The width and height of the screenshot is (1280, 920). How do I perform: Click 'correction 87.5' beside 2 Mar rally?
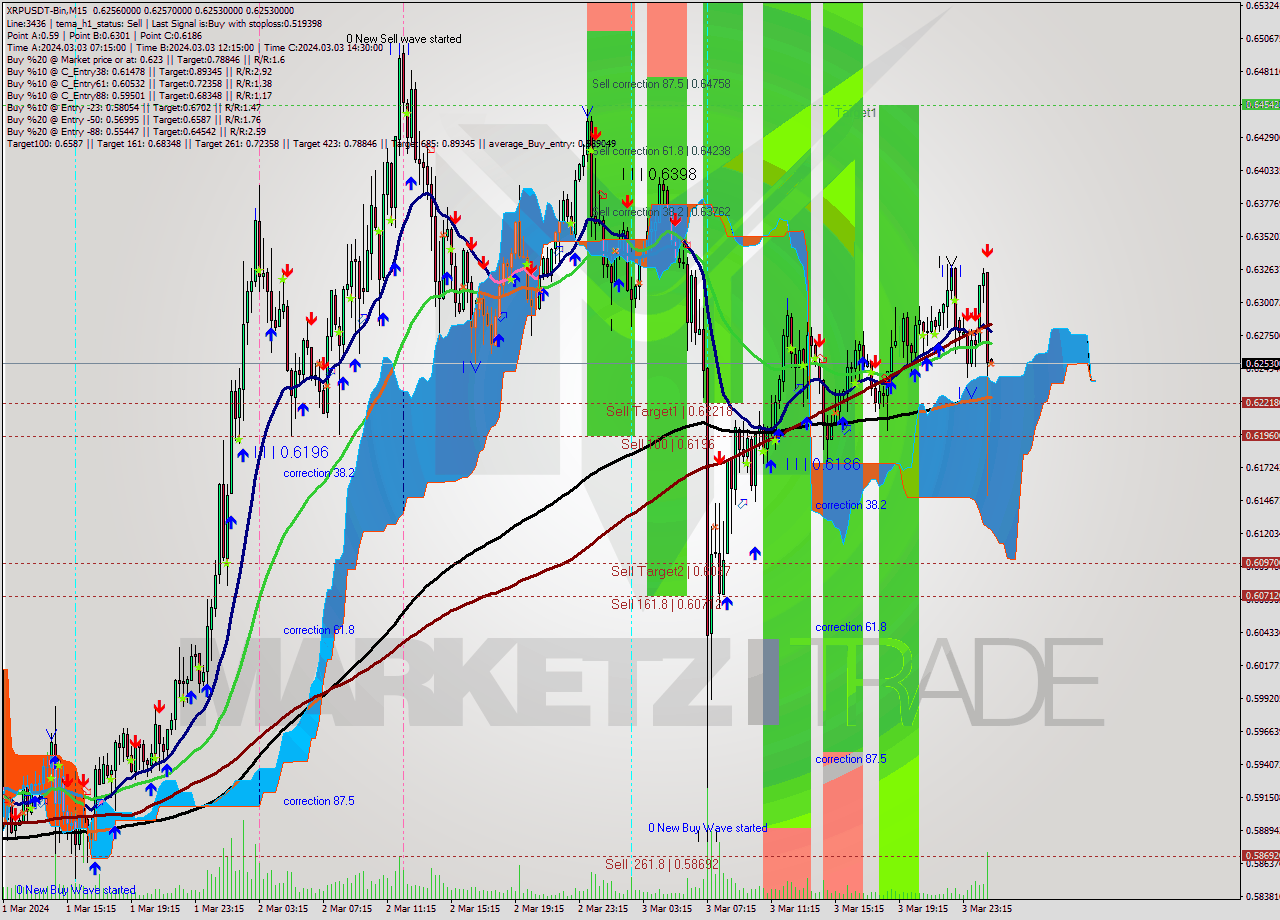coord(318,801)
